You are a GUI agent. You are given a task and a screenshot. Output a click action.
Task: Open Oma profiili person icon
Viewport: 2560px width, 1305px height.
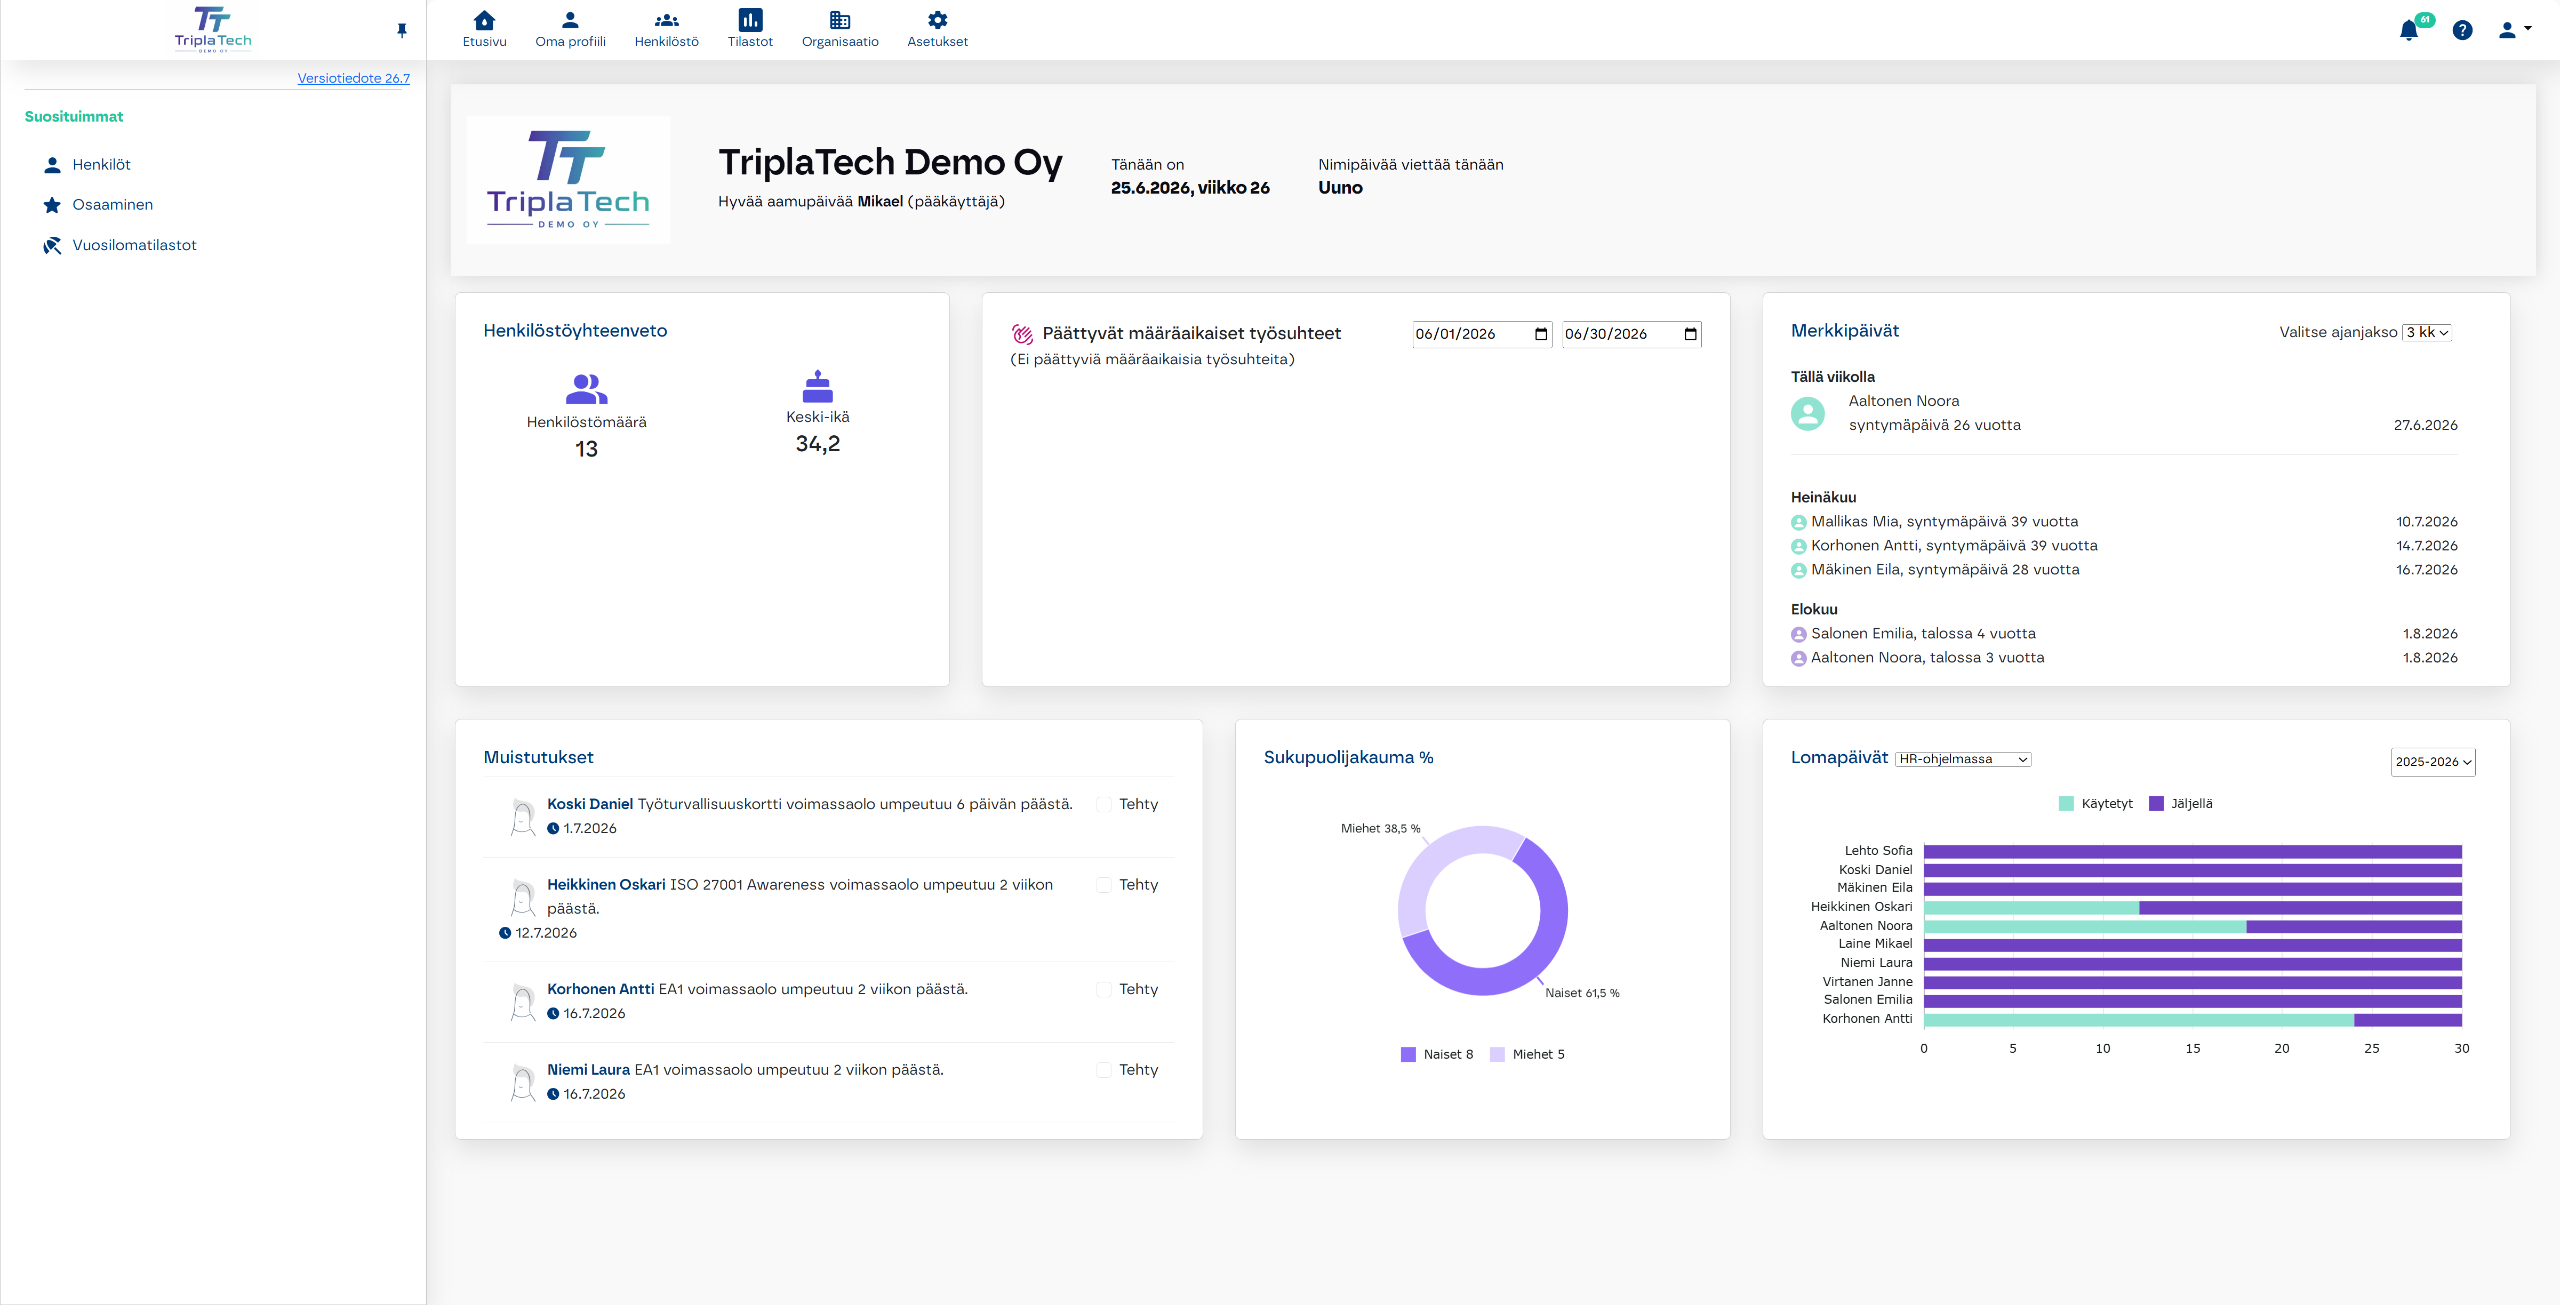570,20
